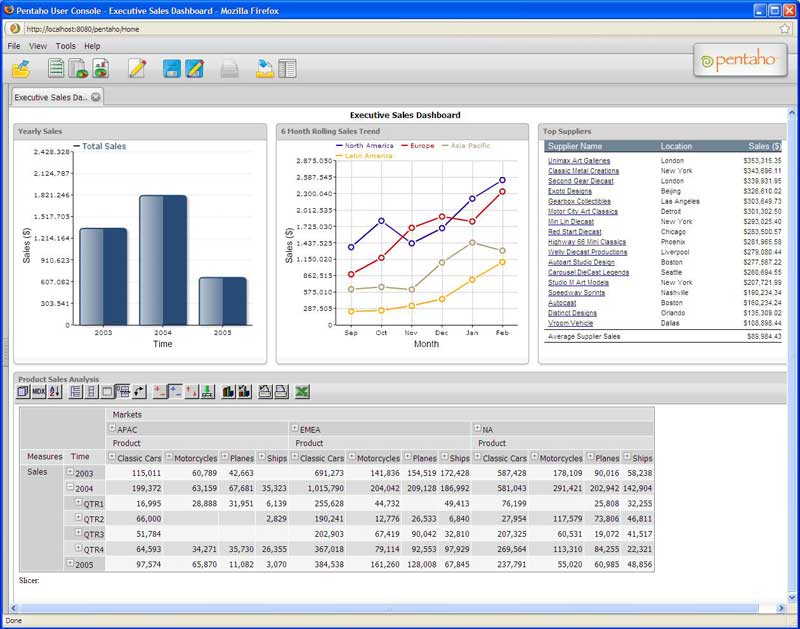Image resolution: width=800 pixels, height=629 pixels.
Task: Click the Drill Through green arrow icon
Action: coord(208,392)
